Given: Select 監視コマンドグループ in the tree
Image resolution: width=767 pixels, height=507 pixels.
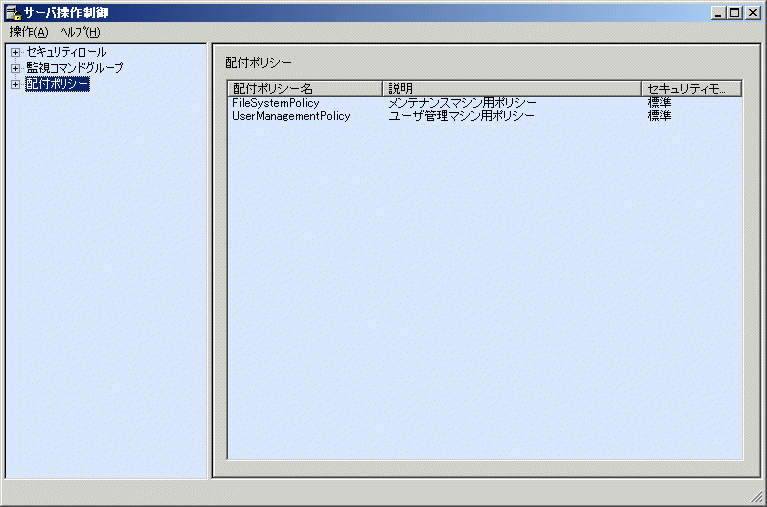Looking at the screenshot, I should coord(75,68).
